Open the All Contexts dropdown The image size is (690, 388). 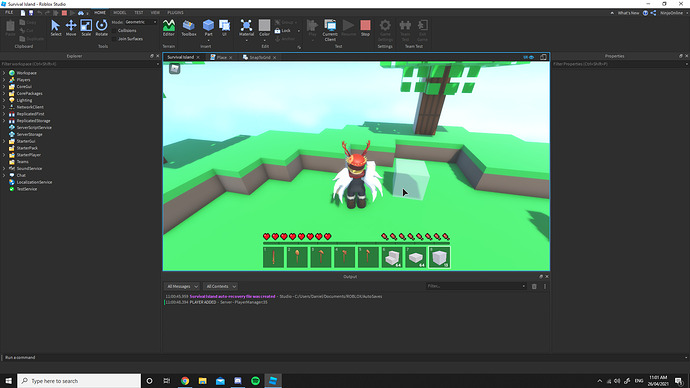pos(221,286)
